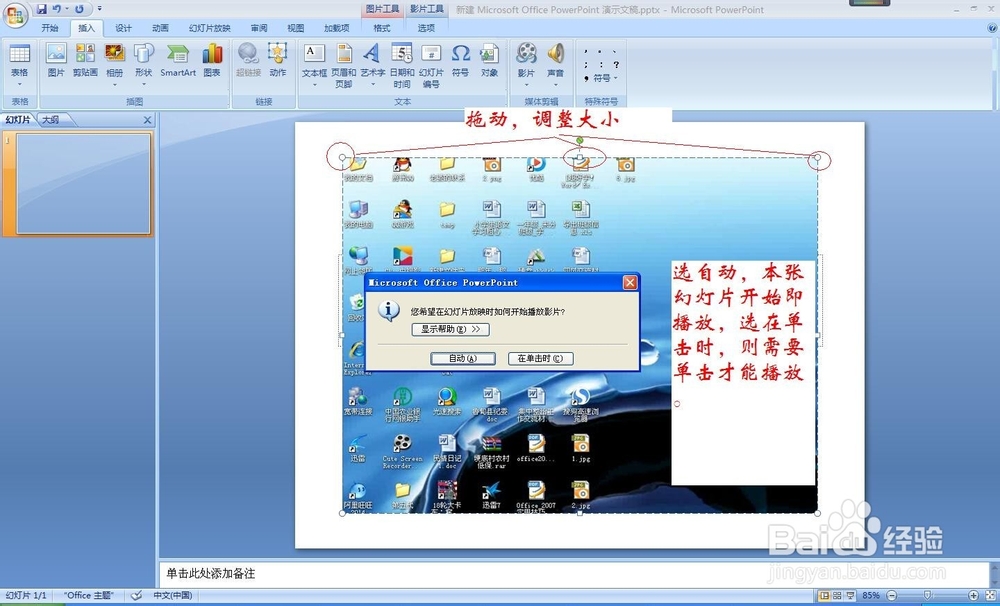Insert a chart with the 图表 icon
Viewport: 1000px width, 606px height.
tap(212, 61)
